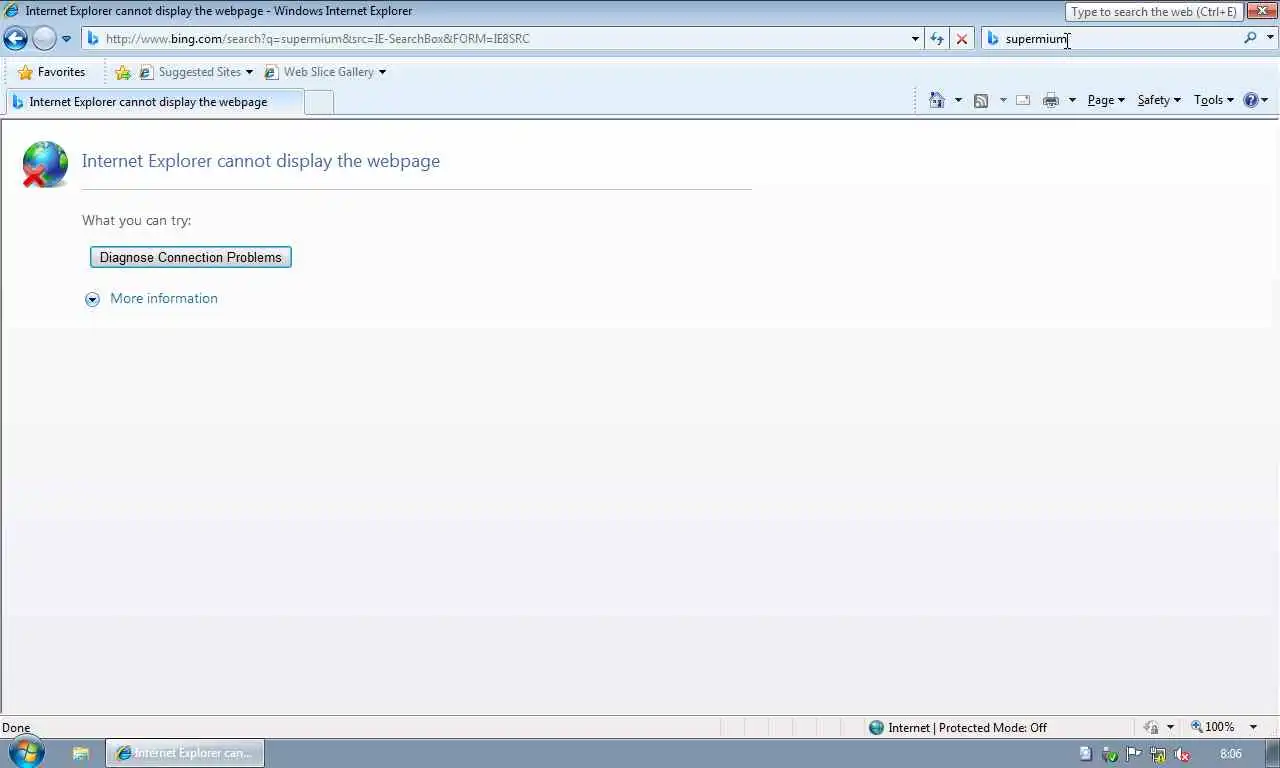Click the 8:06 system clock
Screen dimensions: 1280x768
[1230, 754]
